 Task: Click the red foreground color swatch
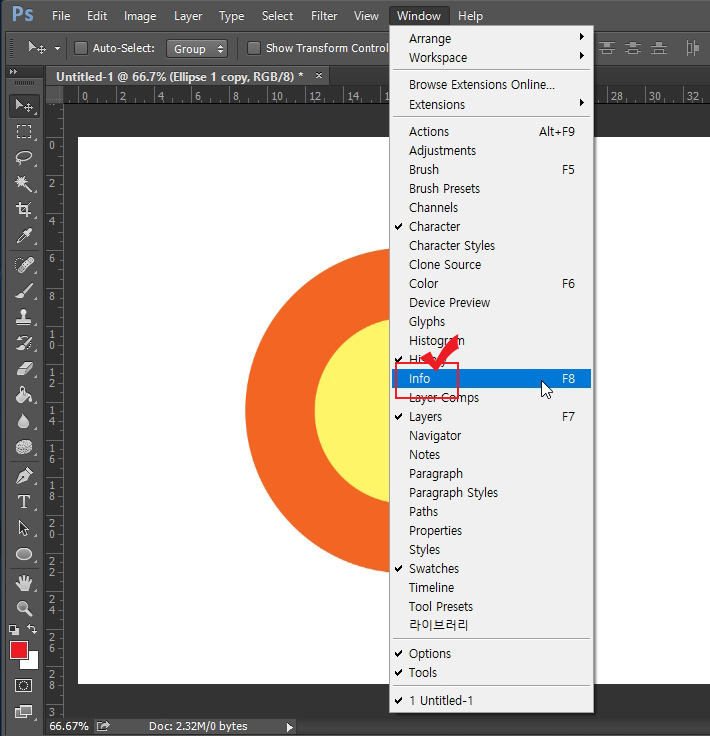click(18, 651)
